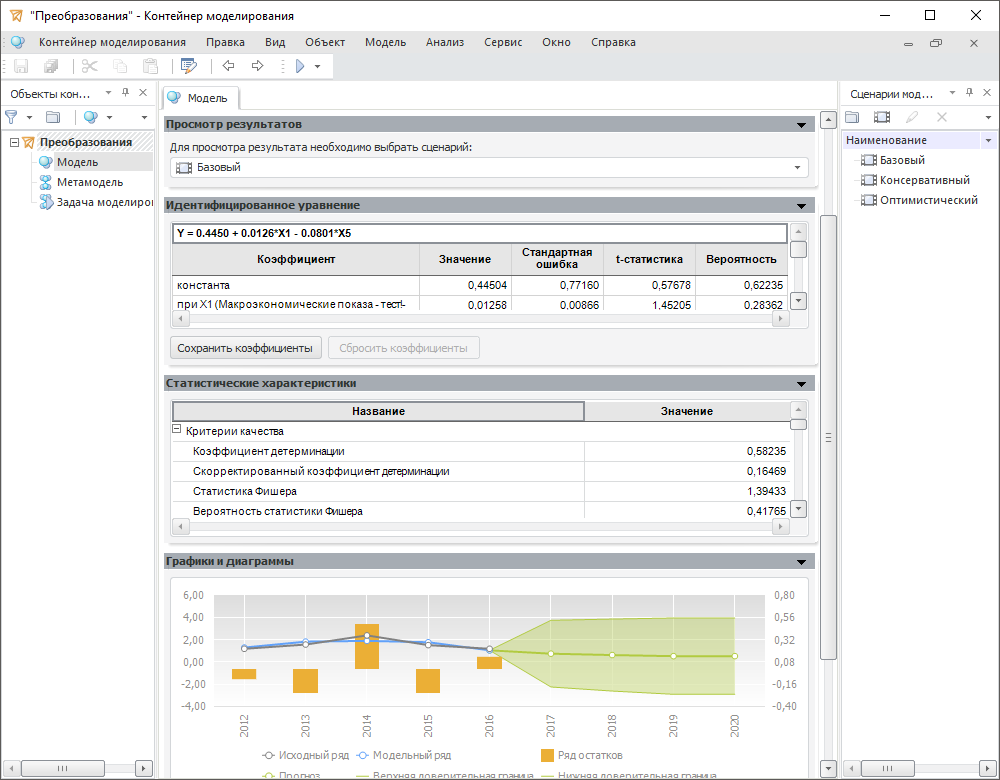Collapse the Идентифицированное уравнение section
Image resolution: width=1000 pixels, height=780 pixels.
pos(801,206)
